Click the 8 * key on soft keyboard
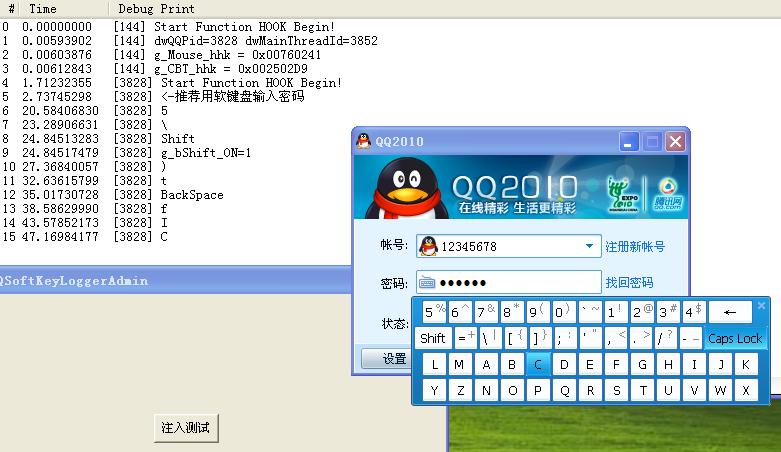Screen dimensions: 781x452 click(512, 312)
